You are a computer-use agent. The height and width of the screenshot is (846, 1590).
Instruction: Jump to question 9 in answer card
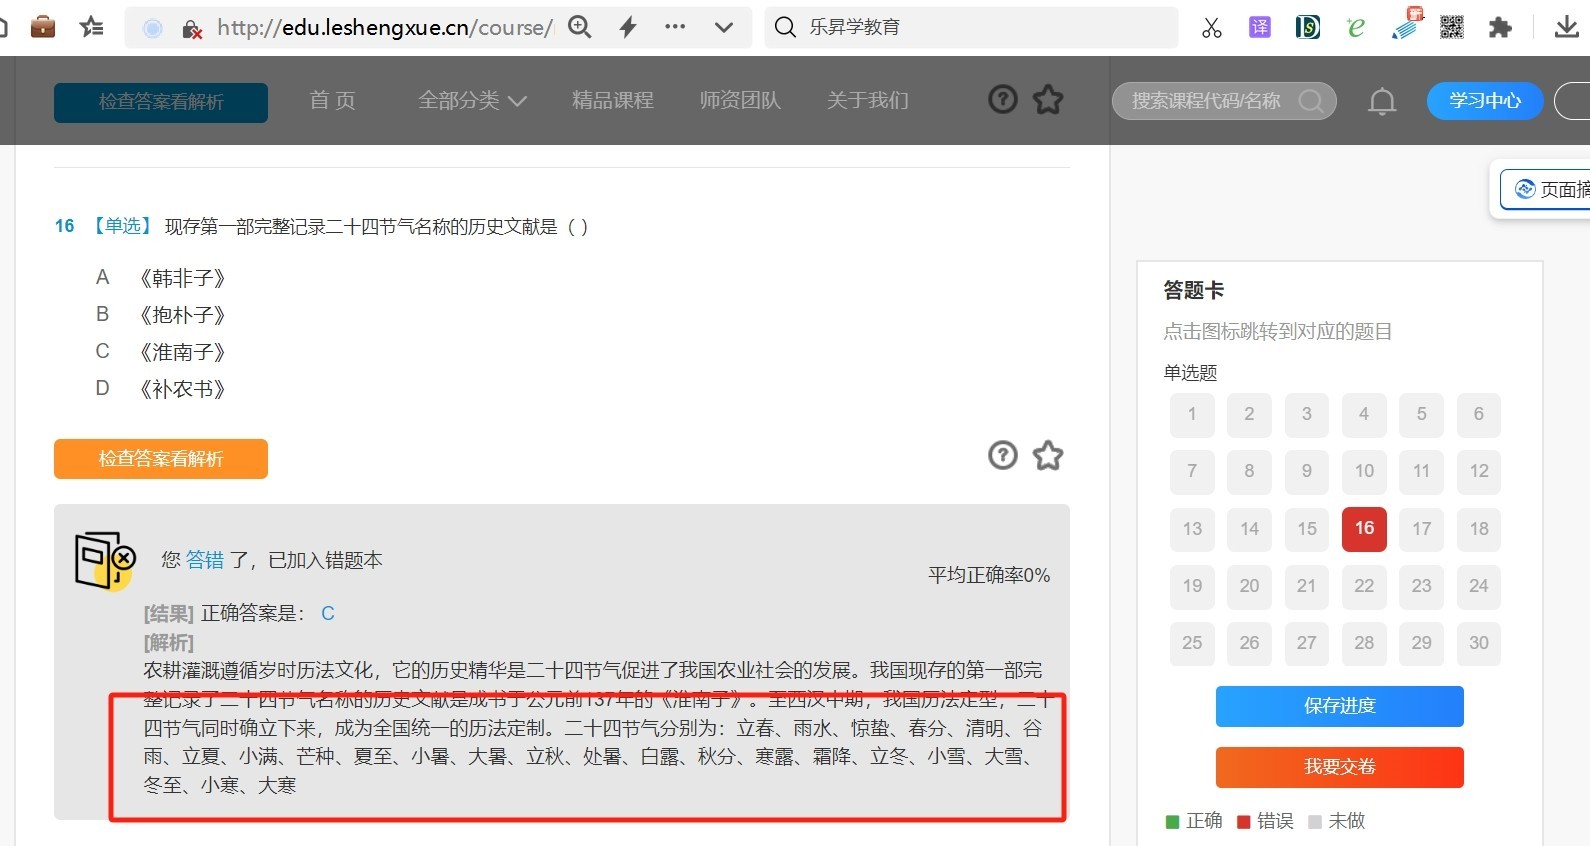[x=1306, y=471]
